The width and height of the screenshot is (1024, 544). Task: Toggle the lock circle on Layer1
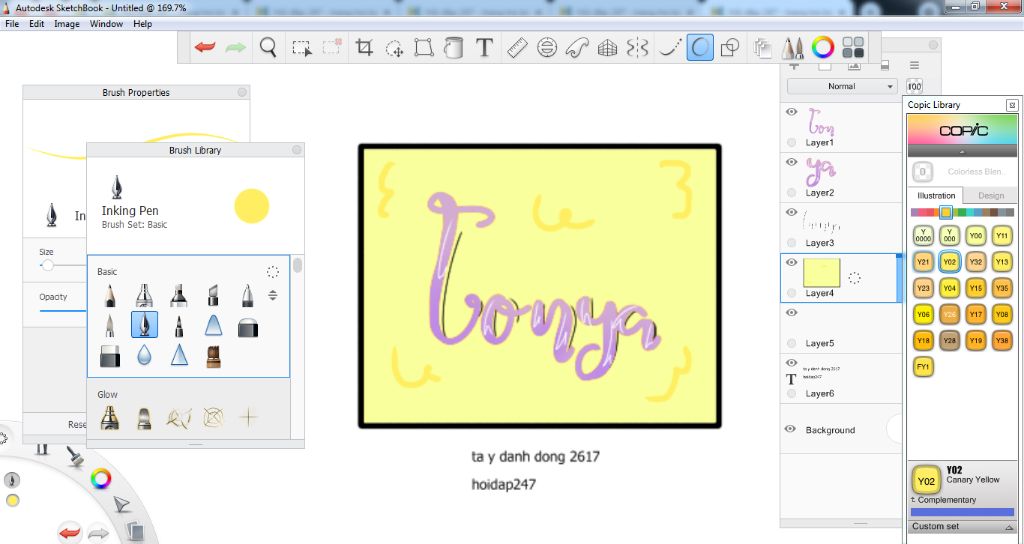(x=792, y=142)
